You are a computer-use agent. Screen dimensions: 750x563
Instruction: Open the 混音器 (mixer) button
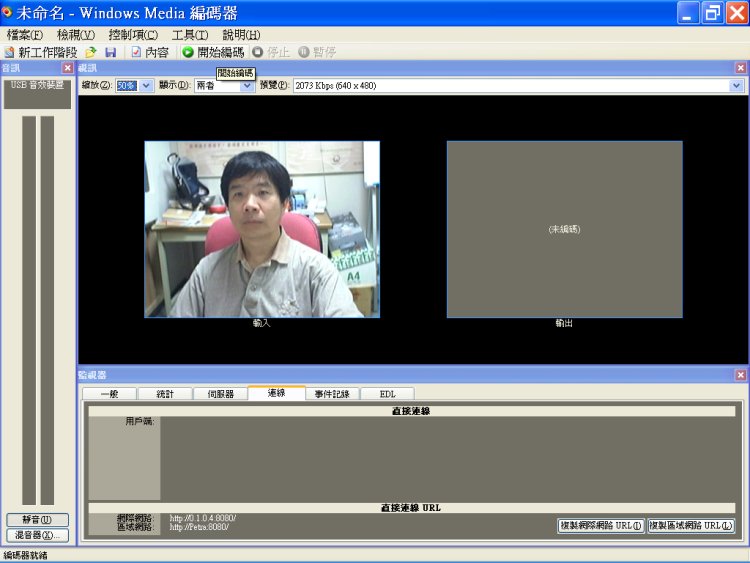point(37,535)
